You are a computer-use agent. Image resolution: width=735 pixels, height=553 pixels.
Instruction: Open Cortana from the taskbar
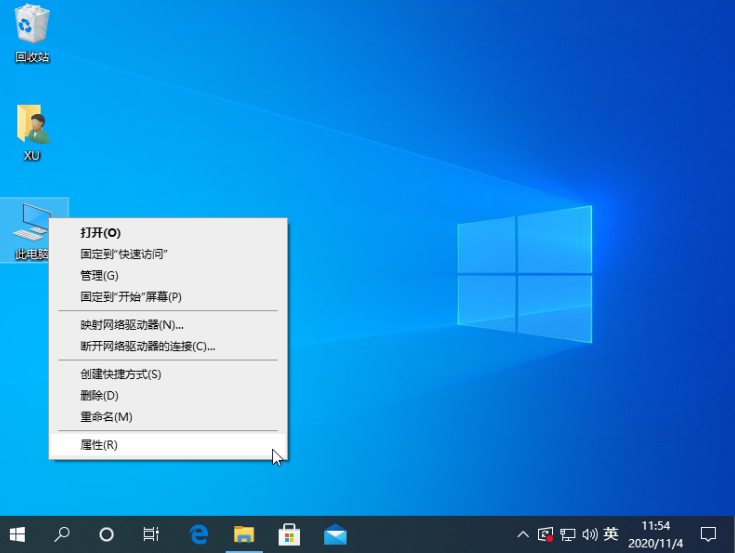107,534
